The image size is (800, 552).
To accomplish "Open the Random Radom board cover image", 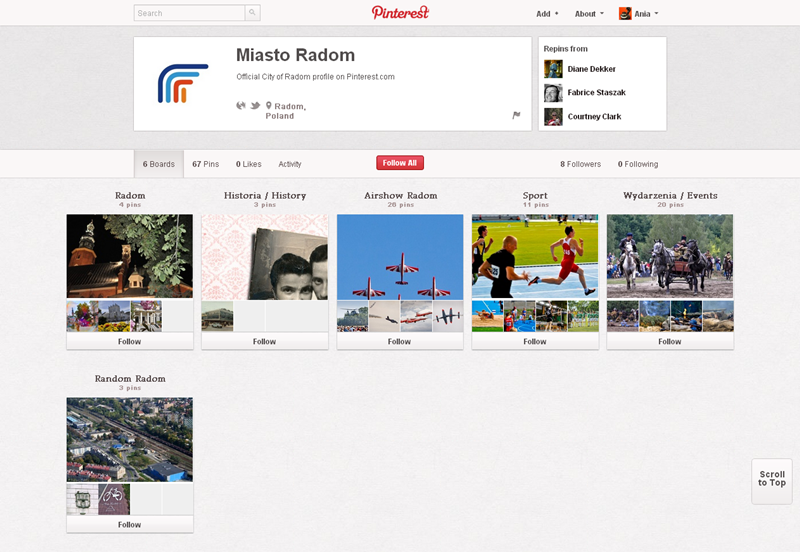I will pyautogui.click(x=129, y=439).
